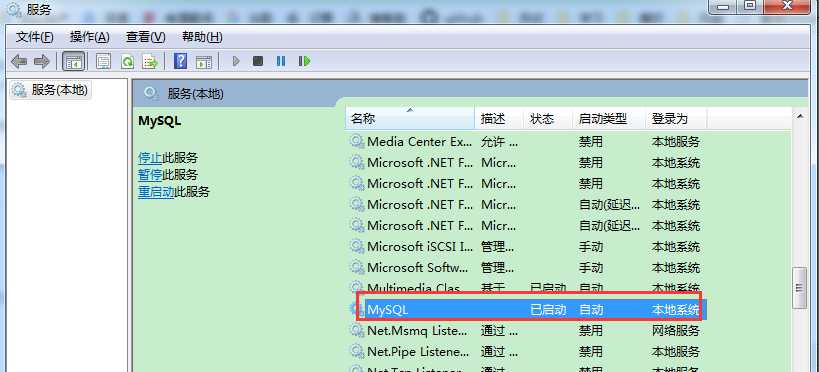Click the scroll-up arrow of services list
Image resolution: width=819 pixels, height=372 pixels.
pos(800,116)
